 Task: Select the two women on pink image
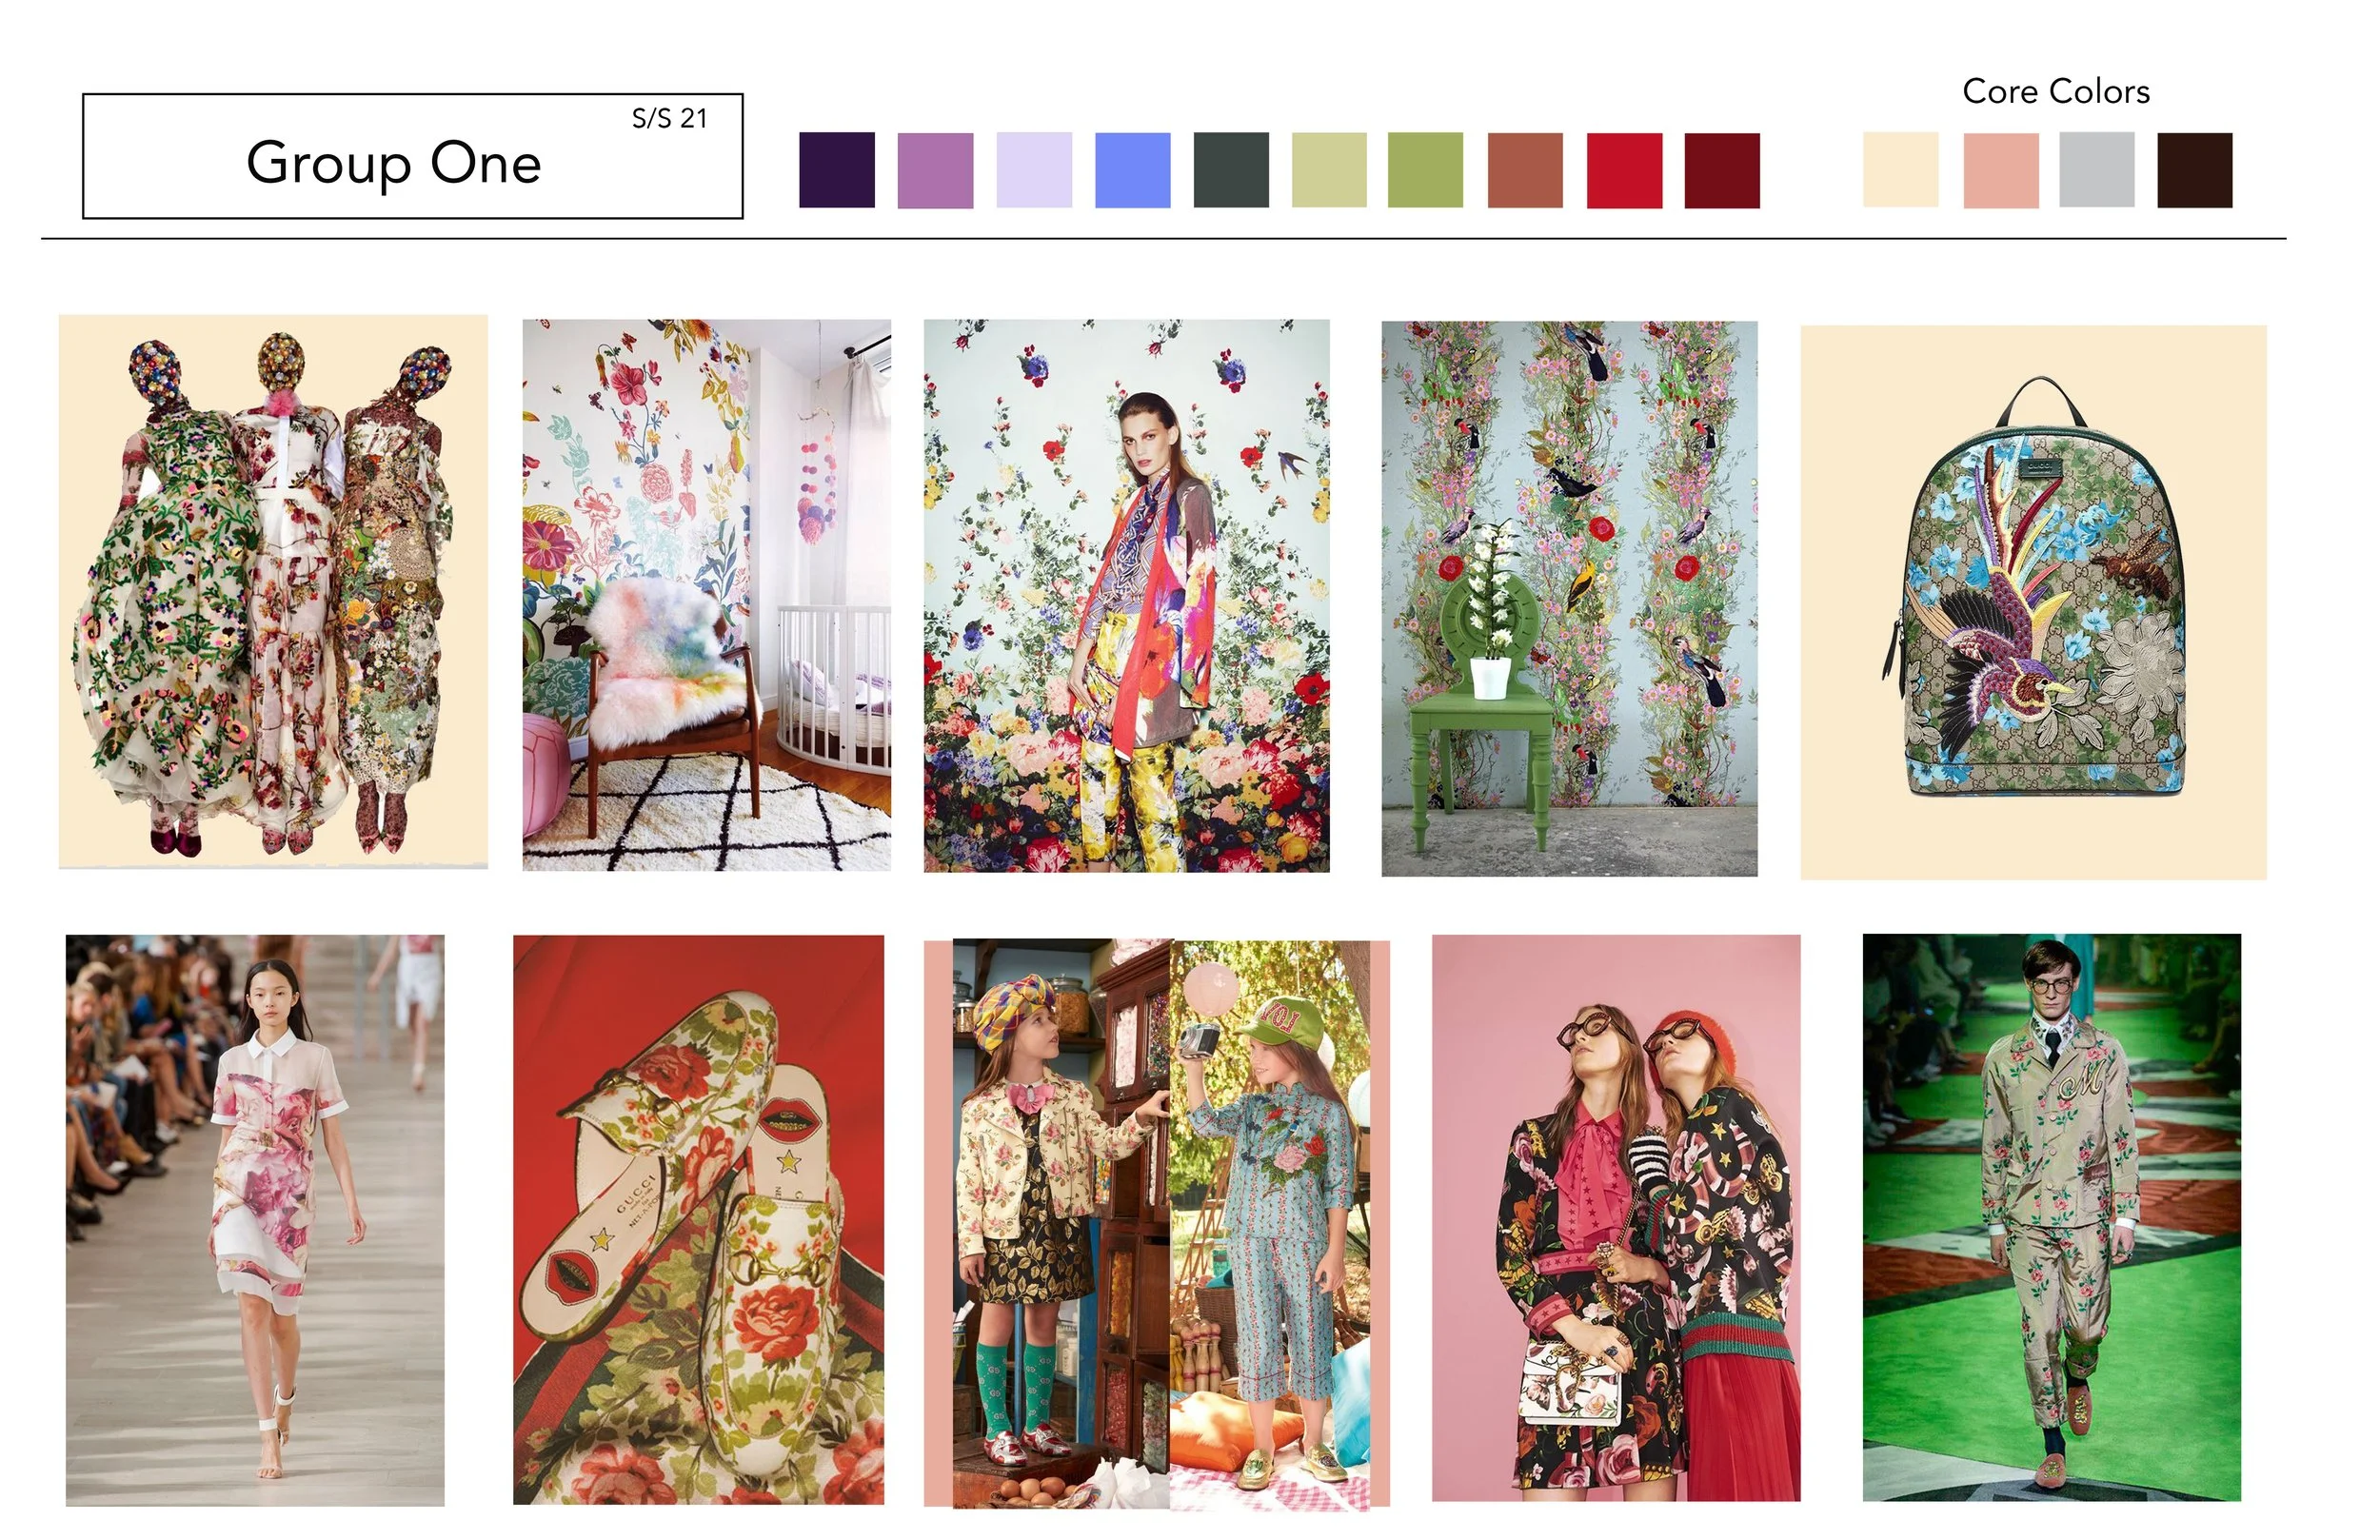[x=1615, y=1217]
